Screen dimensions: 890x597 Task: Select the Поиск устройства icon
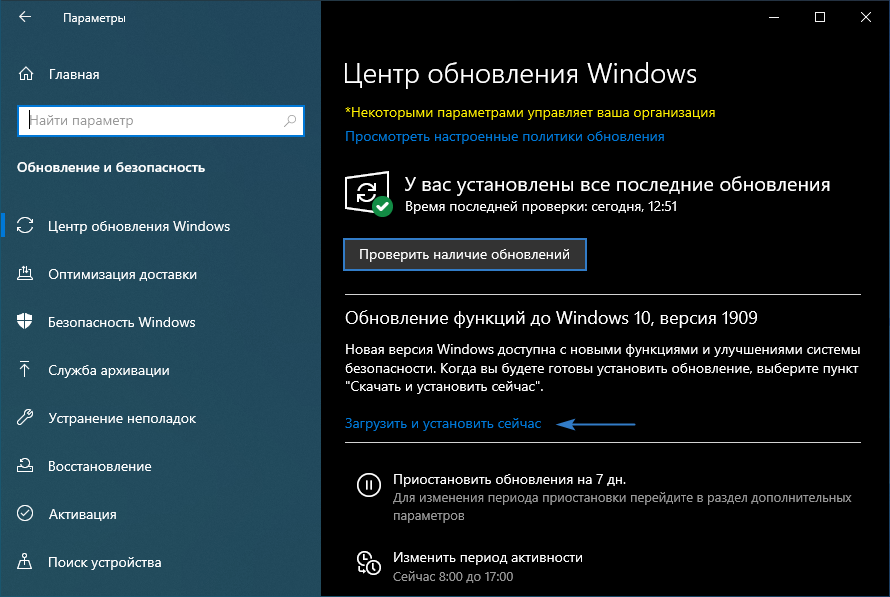pos(25,561)
